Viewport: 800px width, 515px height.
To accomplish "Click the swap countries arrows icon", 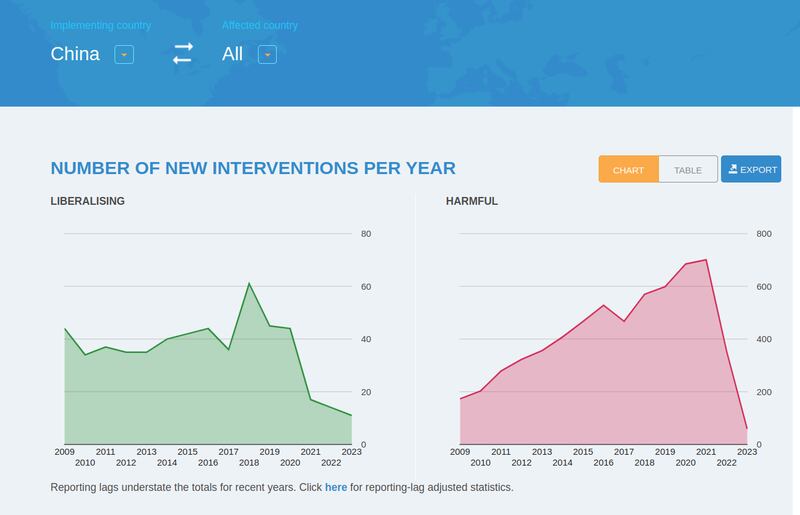I will 182,54.
